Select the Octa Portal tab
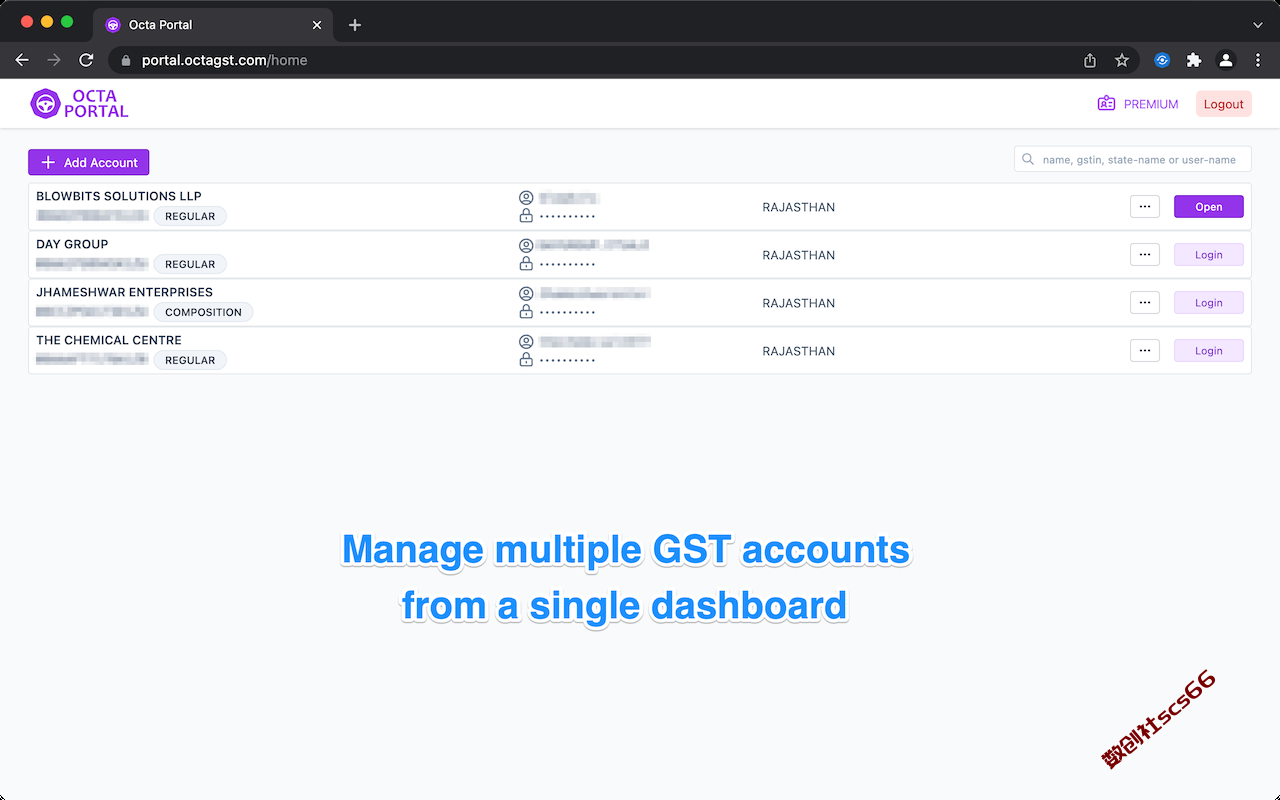 click(x=213, y=25)
